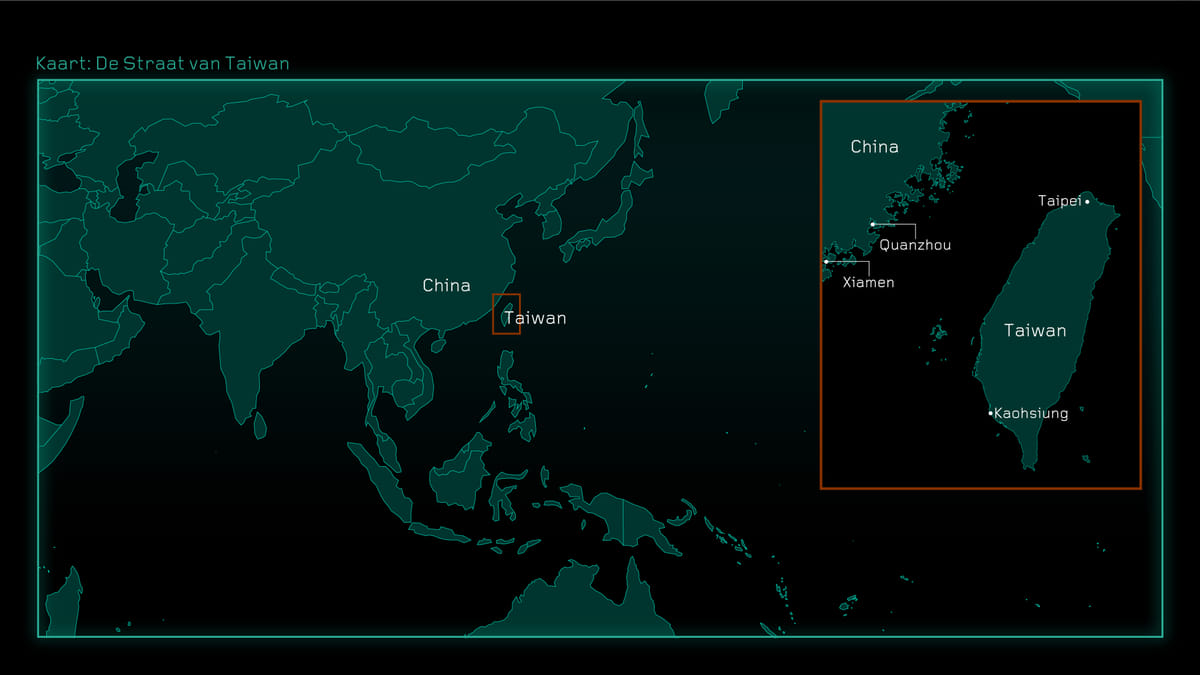1200x675 pixels.
Task: Click the 'China' label on the main map
Action: pos(446,286)
